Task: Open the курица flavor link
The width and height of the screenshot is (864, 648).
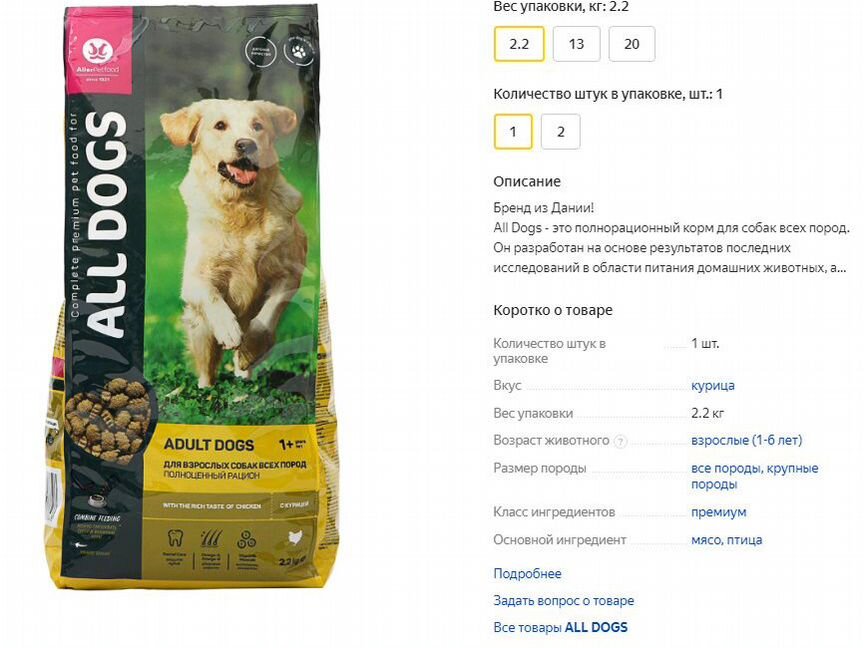Action: pyautogui.click(x=712, y=385)
